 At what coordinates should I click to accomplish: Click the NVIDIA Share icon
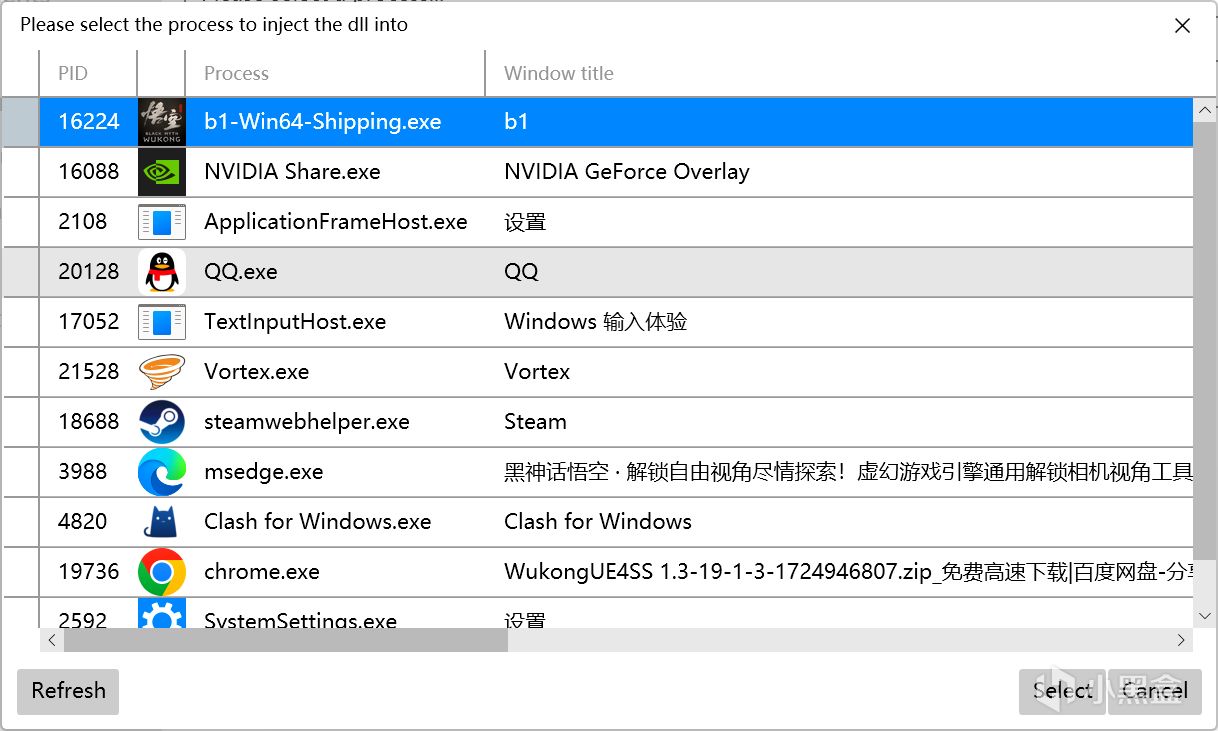point(161,172)
